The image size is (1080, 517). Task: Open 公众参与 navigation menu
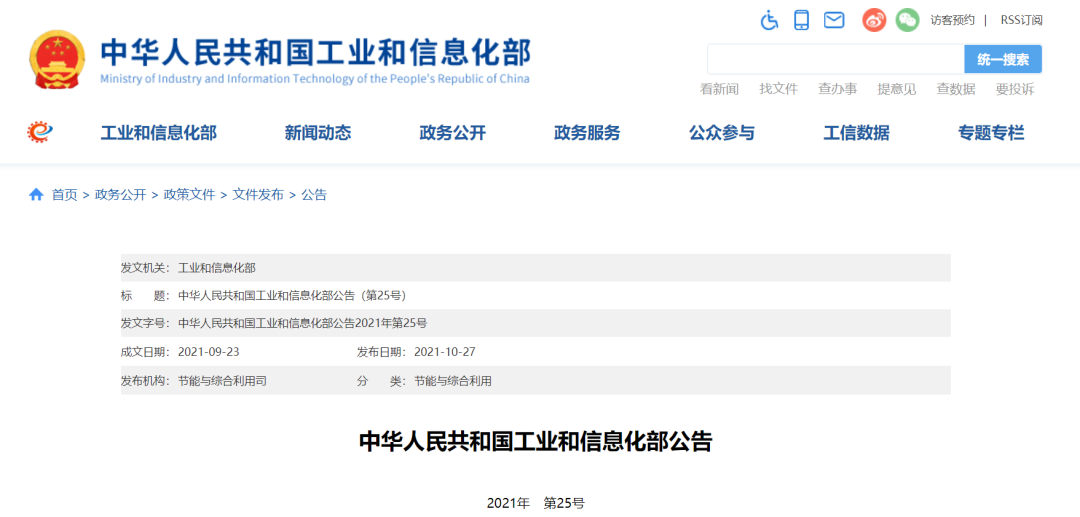click(x=722, y=133)
